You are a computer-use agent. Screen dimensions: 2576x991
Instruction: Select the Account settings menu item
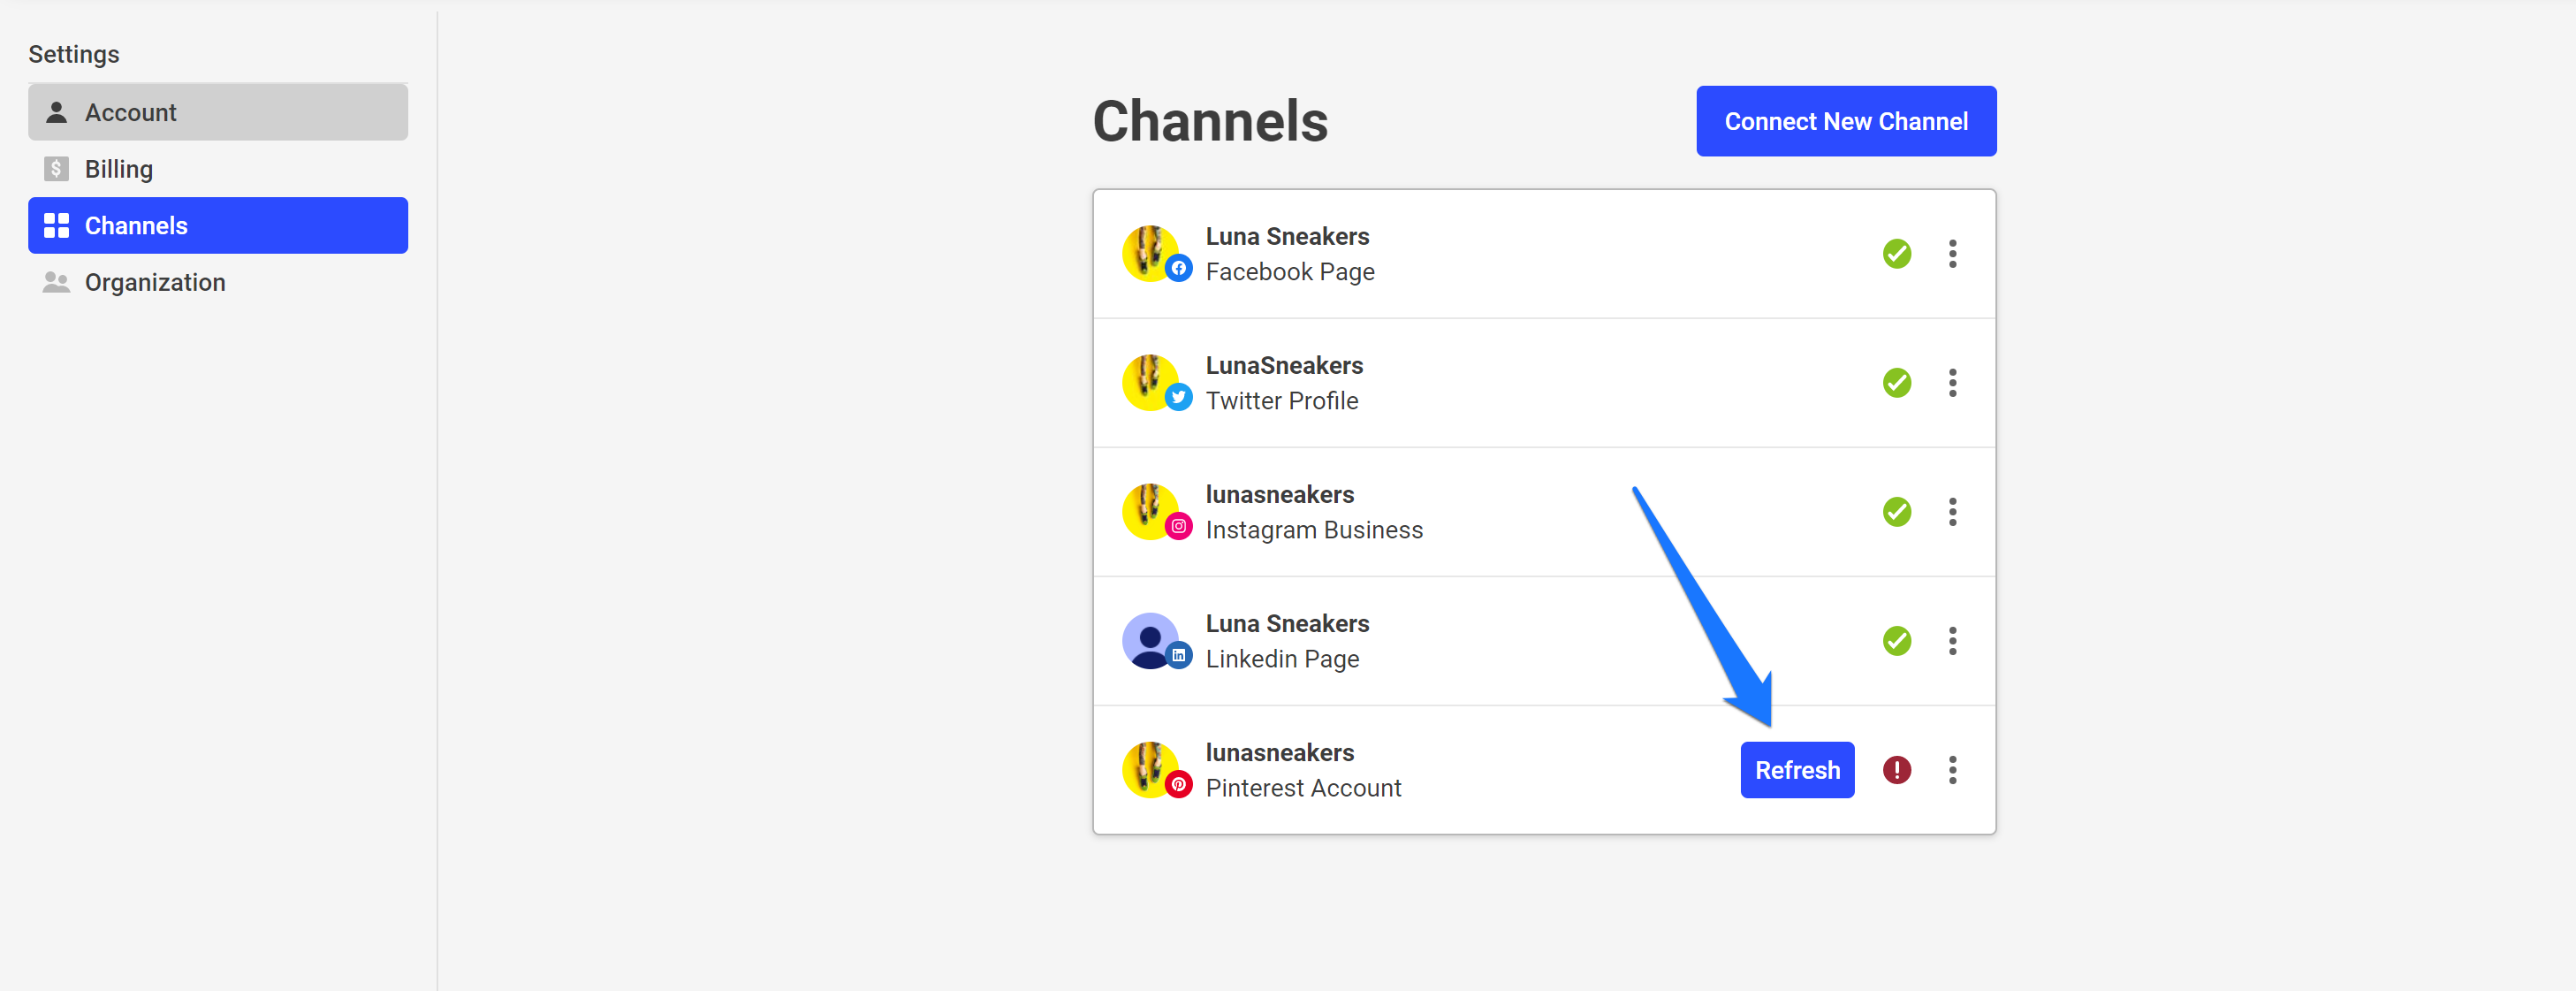[218, 111]
